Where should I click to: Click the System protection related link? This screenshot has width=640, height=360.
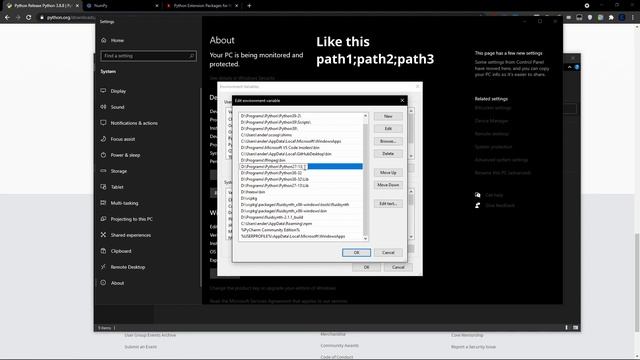click(493, 147)
